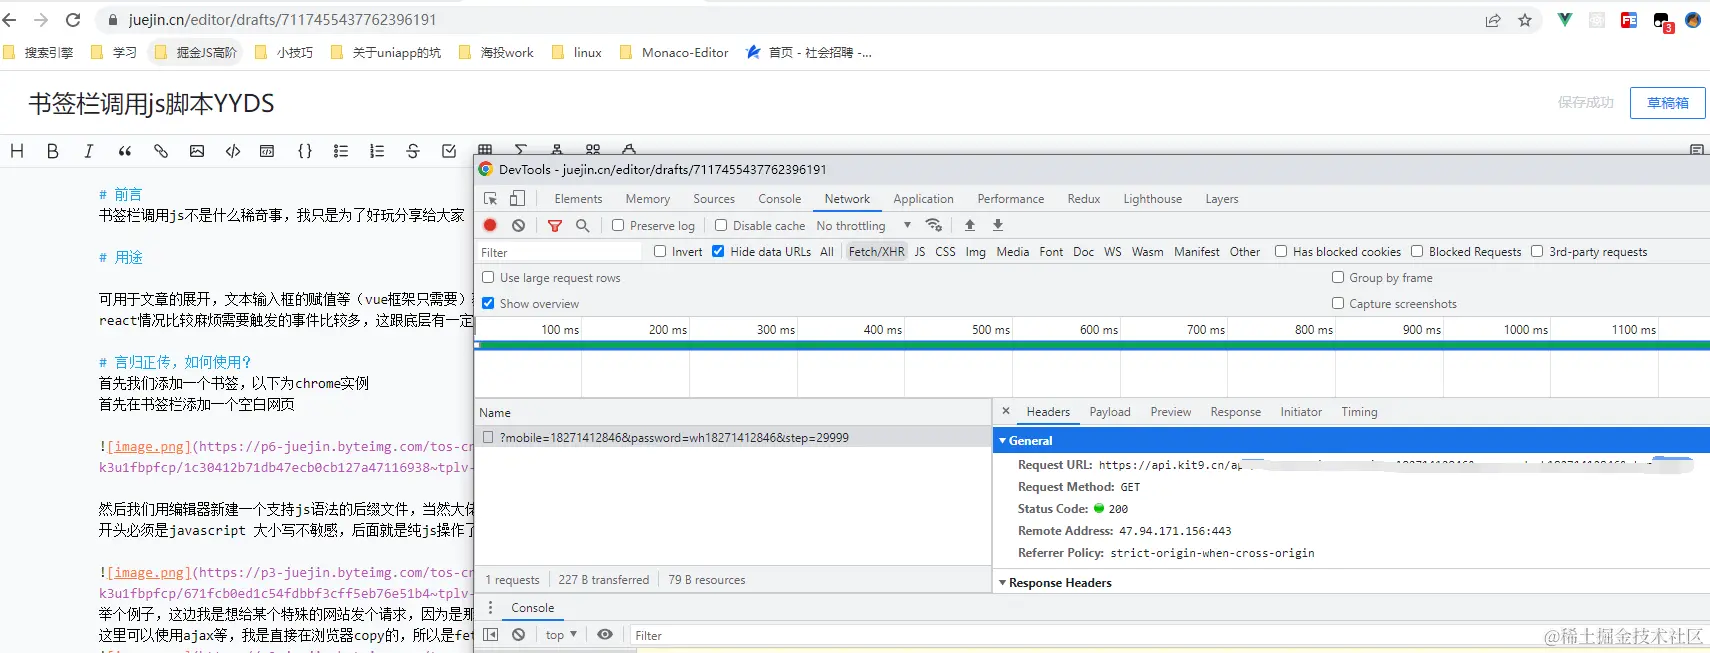Screen dimensions: 1710x653
Task: Stop recording the network log
Action: tap(490, 226)
